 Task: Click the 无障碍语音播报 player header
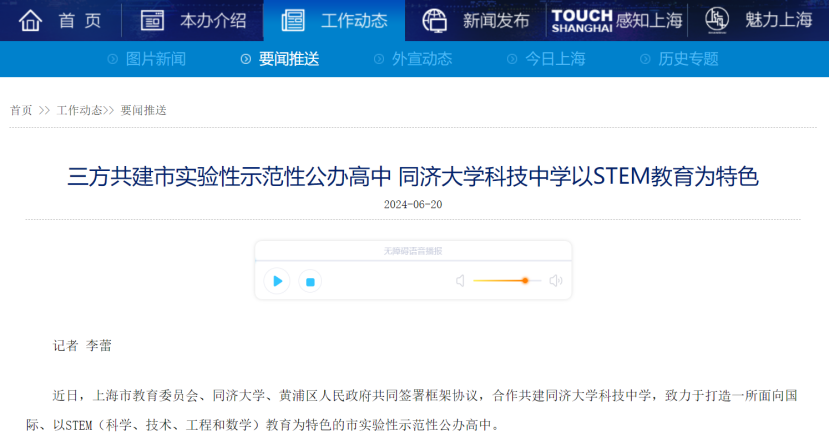pyautogui.click(x=413, y=251)
